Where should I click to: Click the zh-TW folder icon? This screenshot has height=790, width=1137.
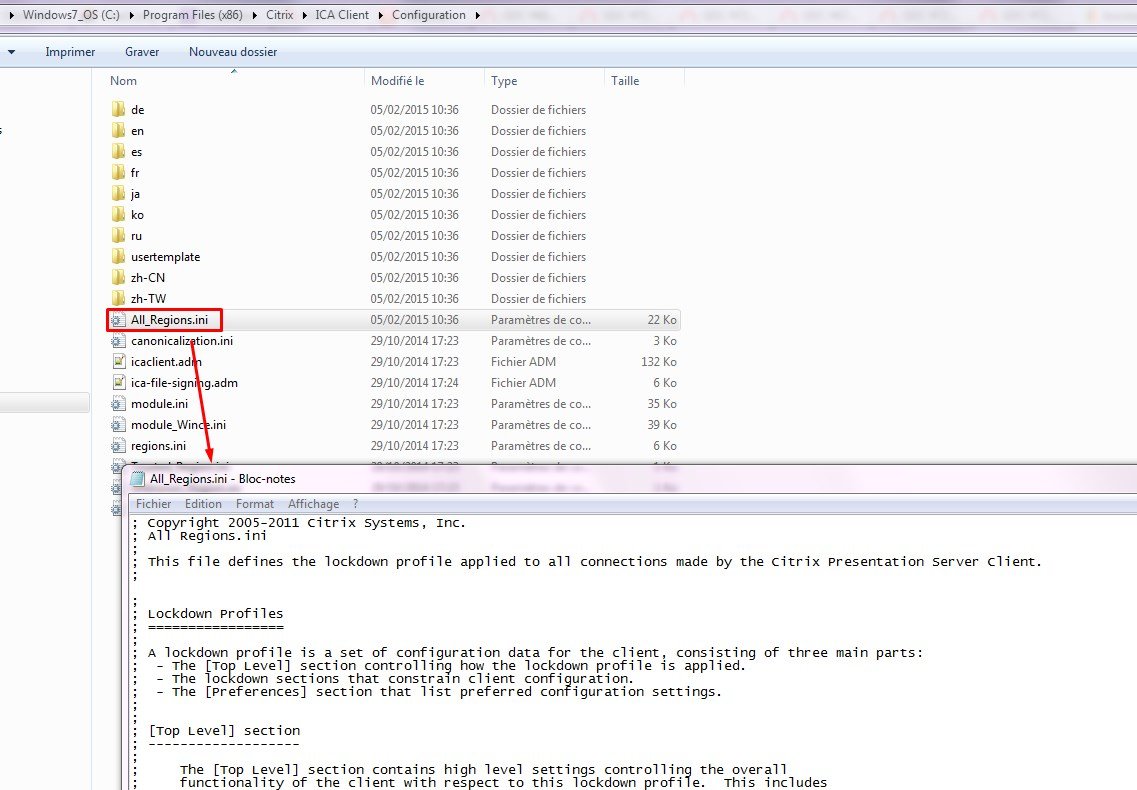118,299
